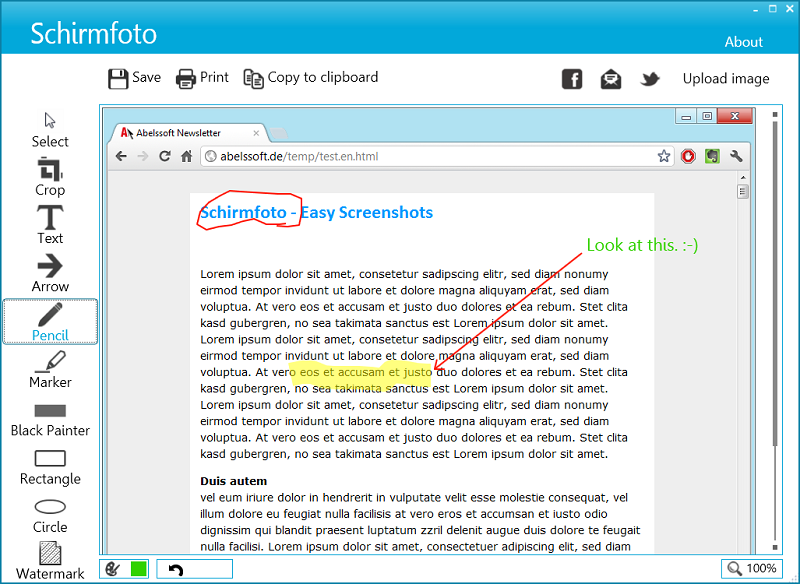Go back in the captured browser
The height and width of the screenshot is (584, 800).
pos(121,156)
